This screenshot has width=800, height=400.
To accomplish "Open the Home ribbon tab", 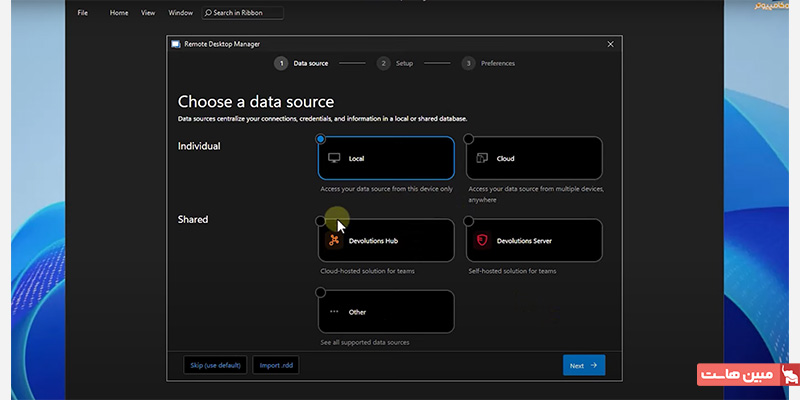I will click(x=119, y=13).
